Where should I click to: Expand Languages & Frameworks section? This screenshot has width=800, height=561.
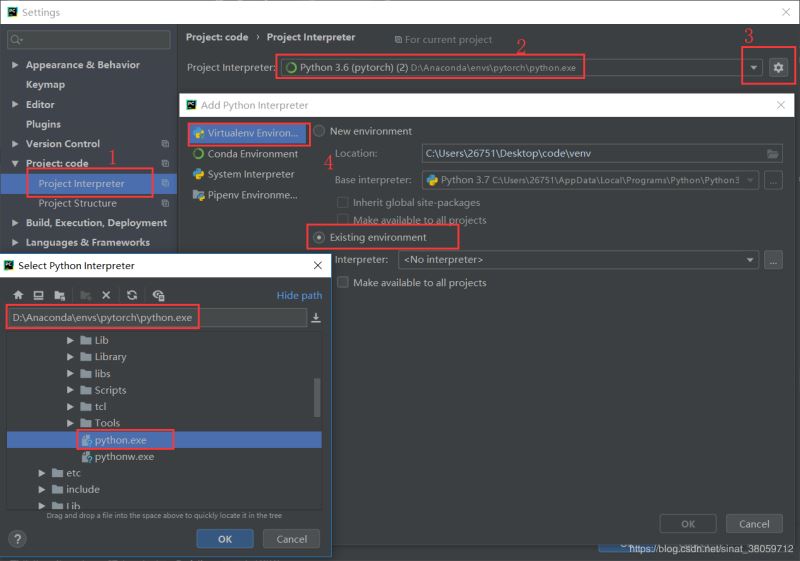point(15,242)
